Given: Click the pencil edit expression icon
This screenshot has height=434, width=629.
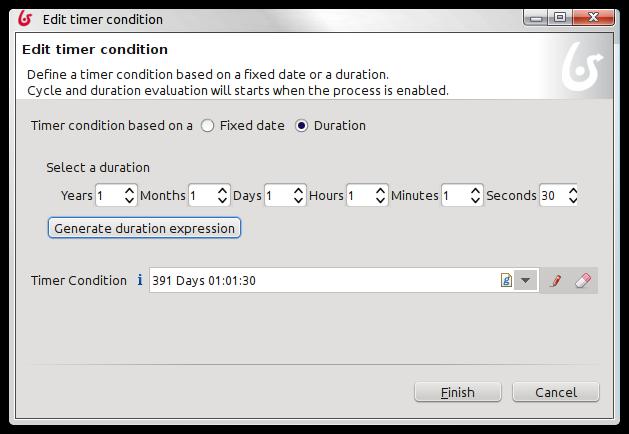Looking at the screenshot, I should (x=555, y=280).
